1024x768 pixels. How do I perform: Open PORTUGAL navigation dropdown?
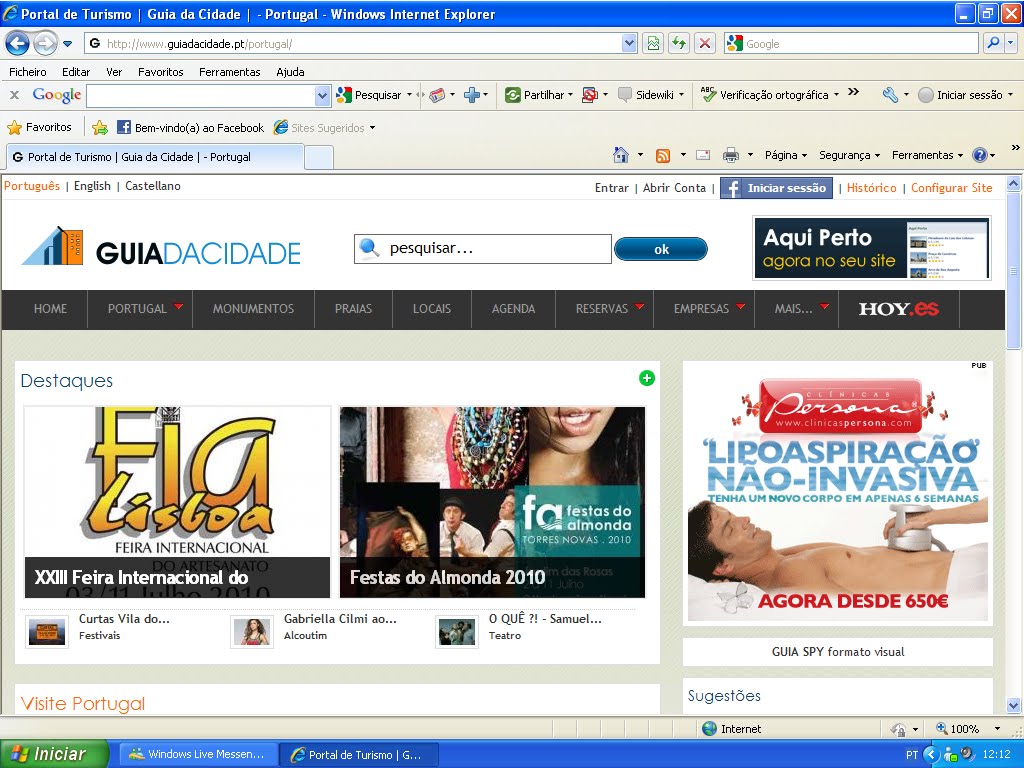pyautogui.click(x=140, y=308)
